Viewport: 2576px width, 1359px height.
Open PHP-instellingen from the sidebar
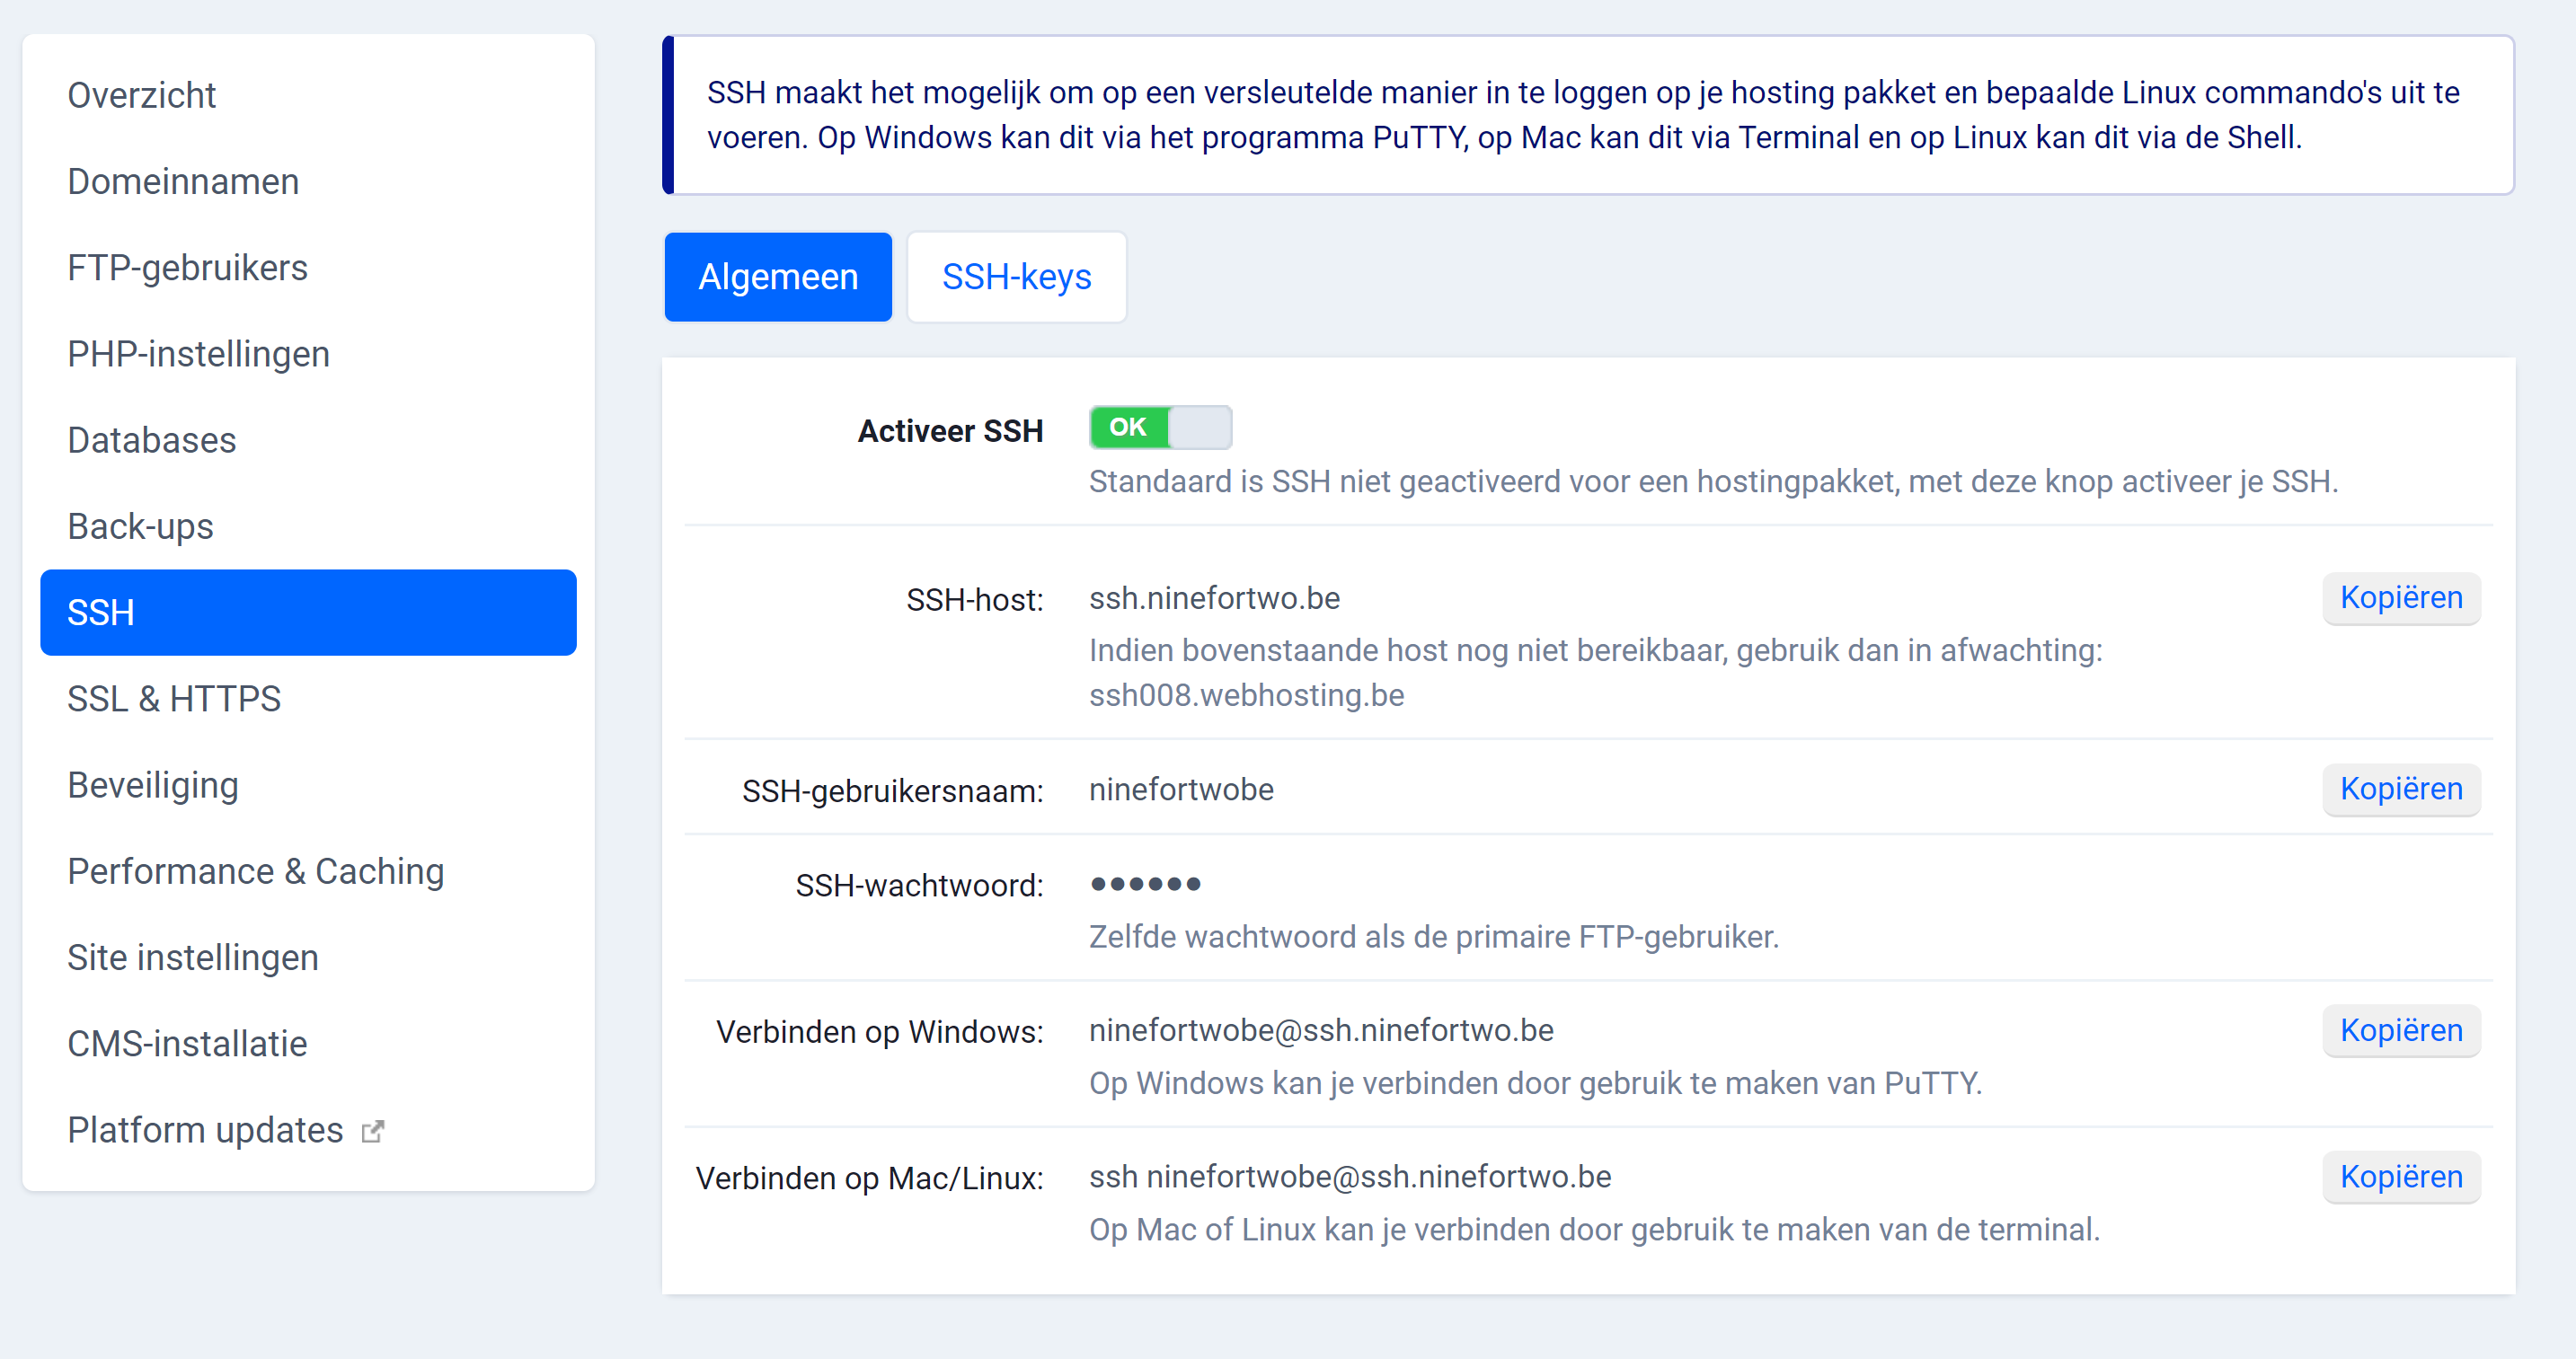[x=198, y=353]
